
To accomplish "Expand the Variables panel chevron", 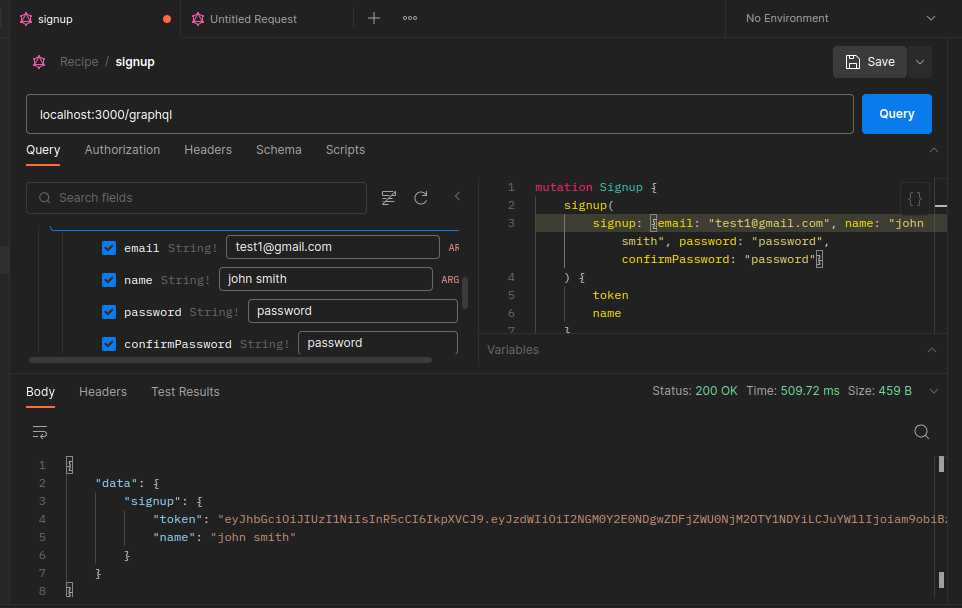I will pyautogui.click(x=932, y=350).
